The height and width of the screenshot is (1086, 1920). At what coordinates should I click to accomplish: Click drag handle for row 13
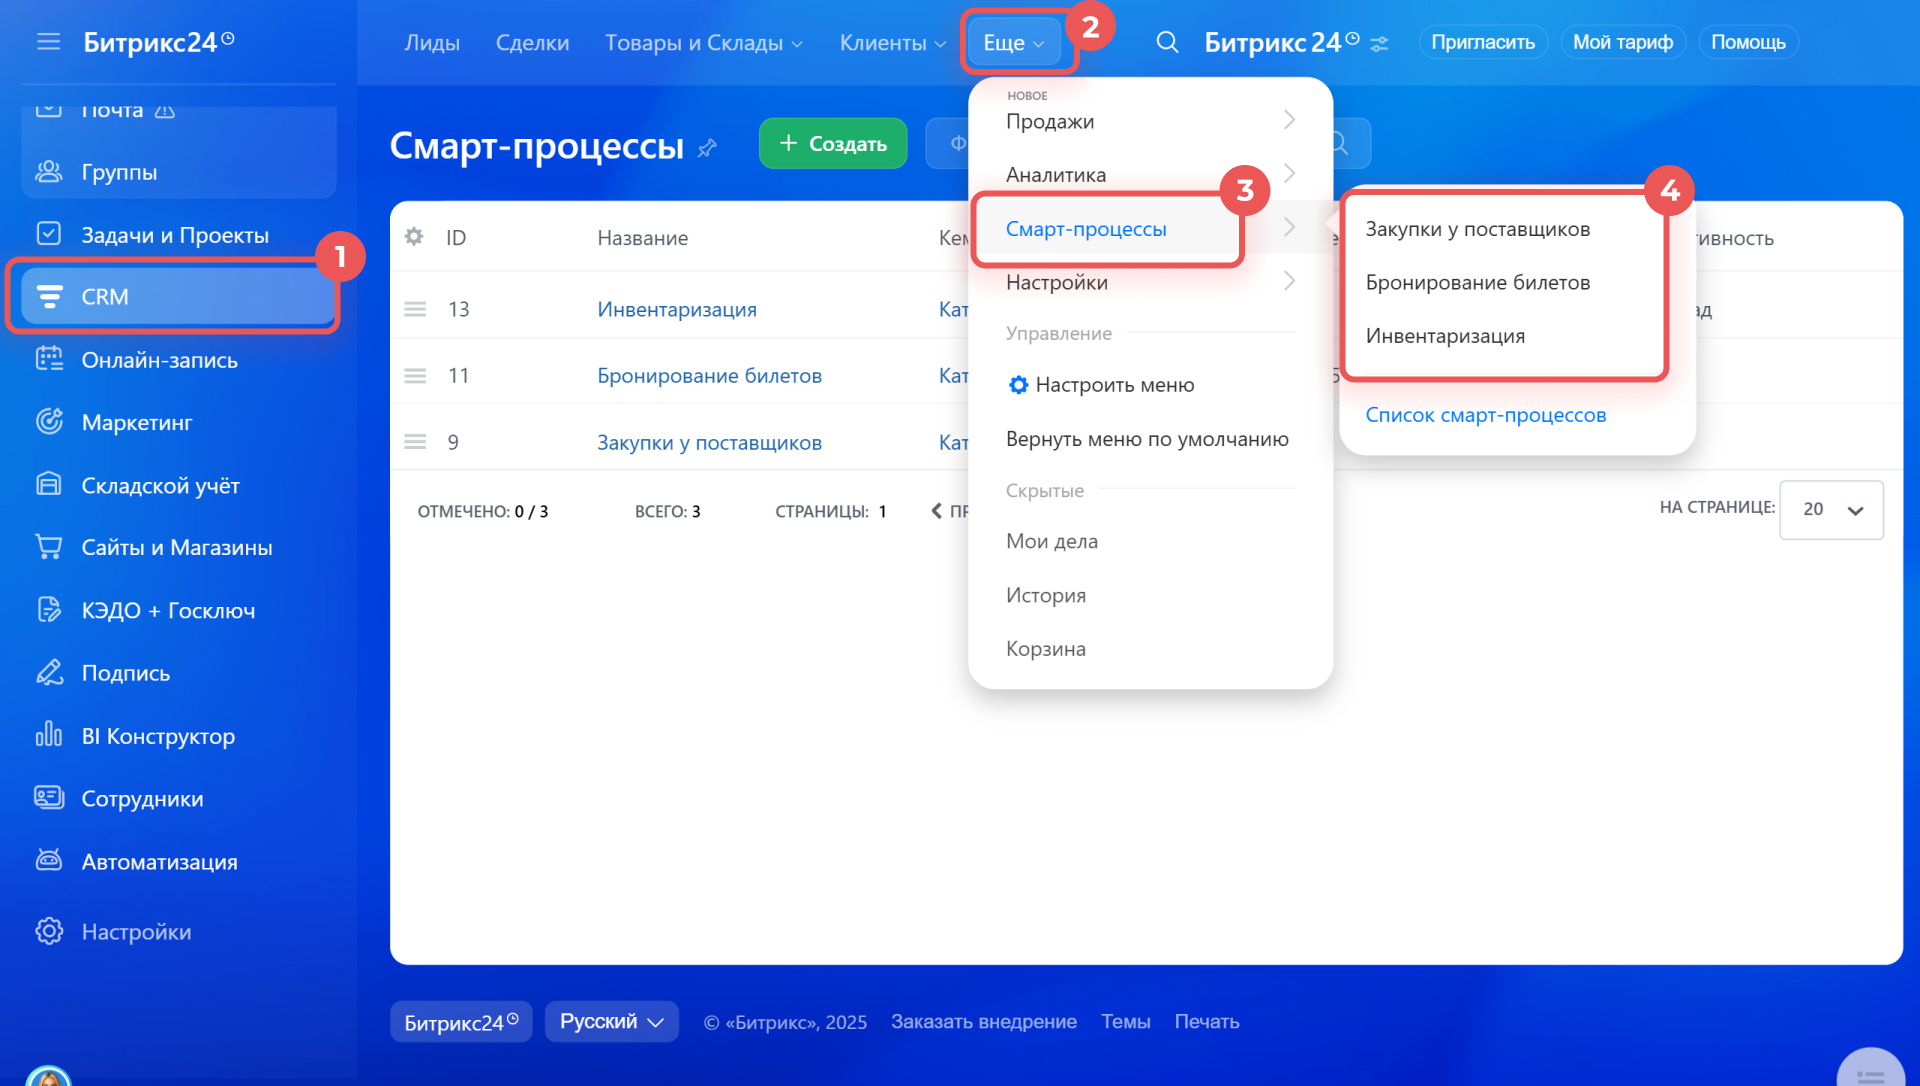[415, 309]
